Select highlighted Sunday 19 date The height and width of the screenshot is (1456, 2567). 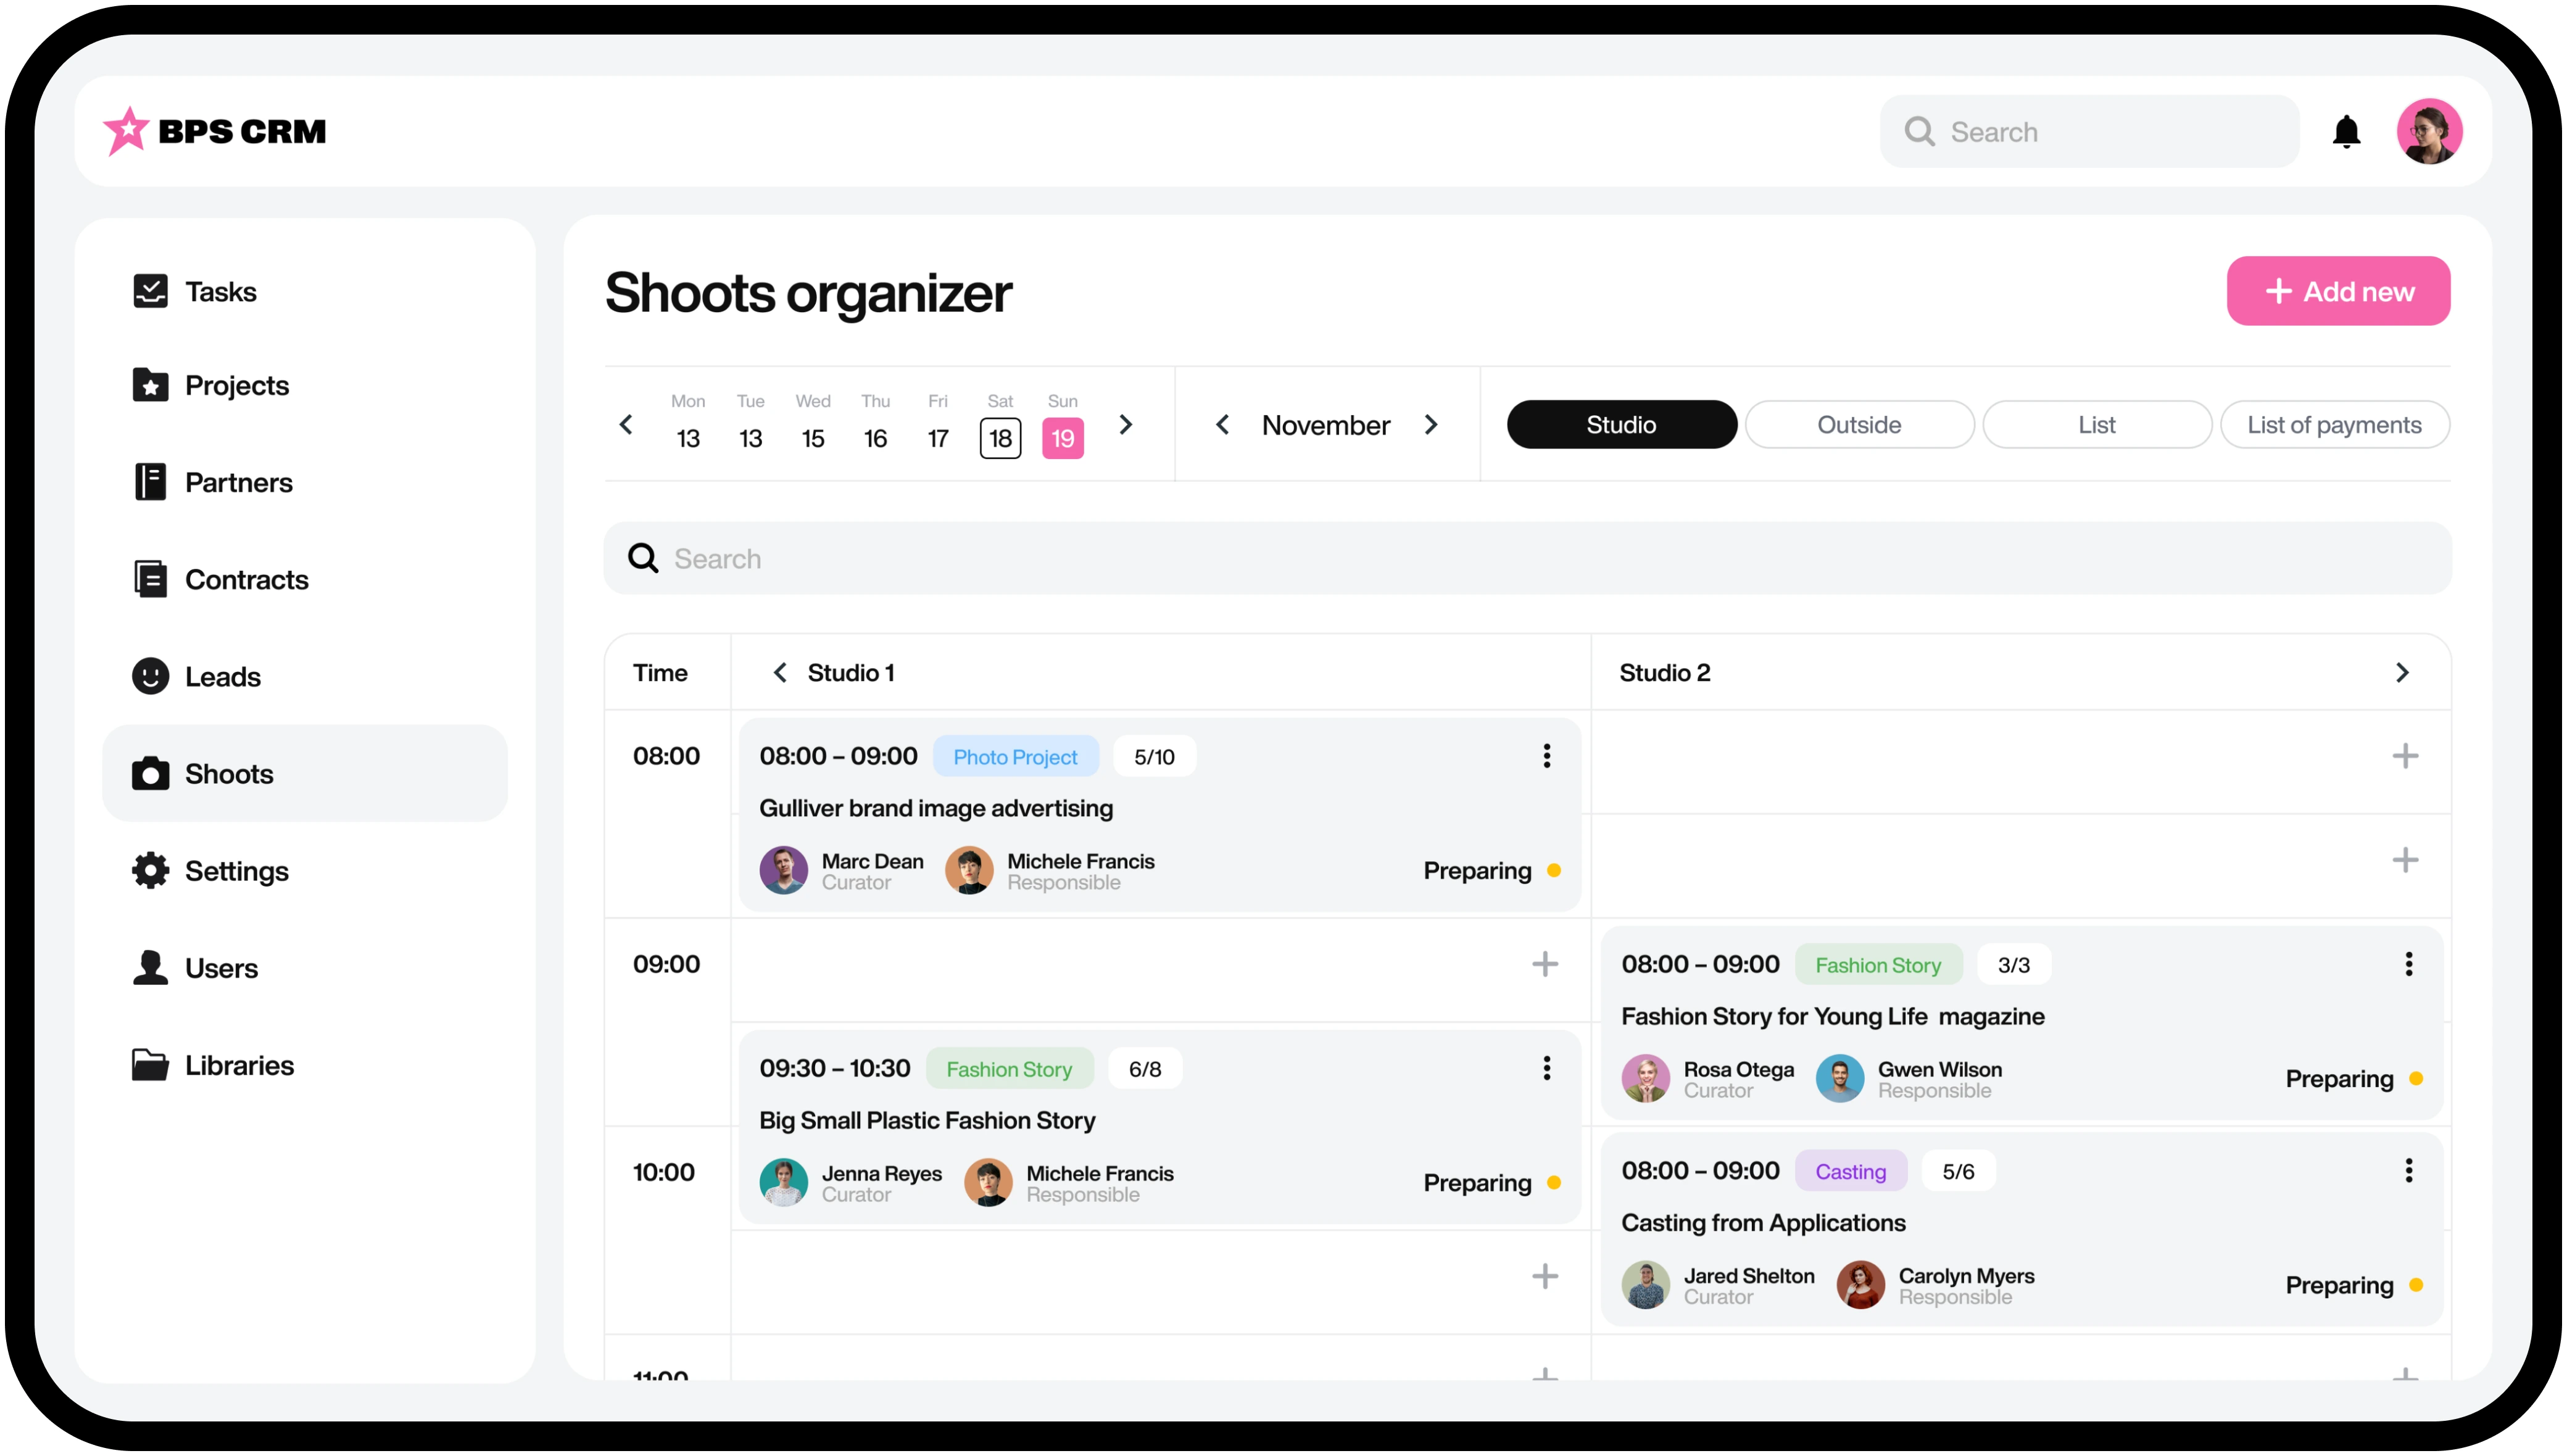coord(1062,437)
